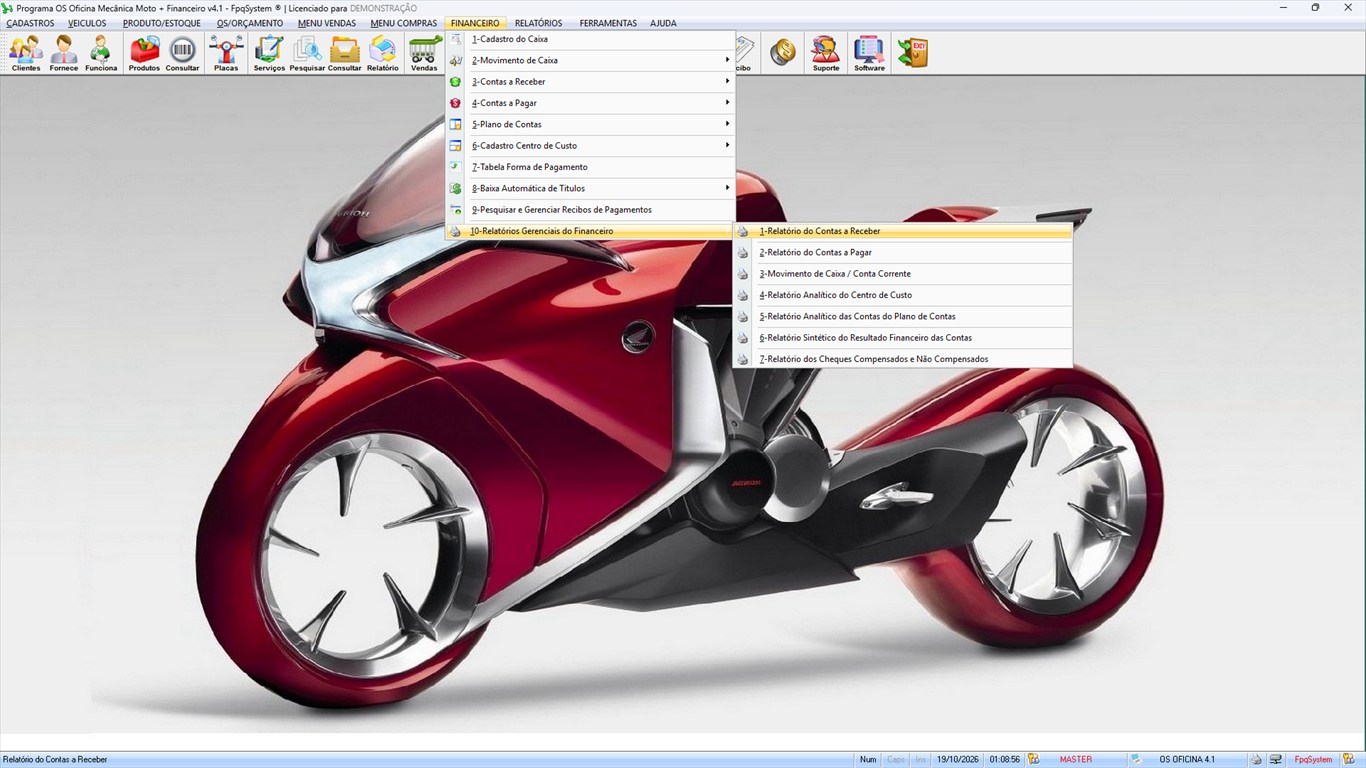Open the Suporte headset icon

coord(826,53)
